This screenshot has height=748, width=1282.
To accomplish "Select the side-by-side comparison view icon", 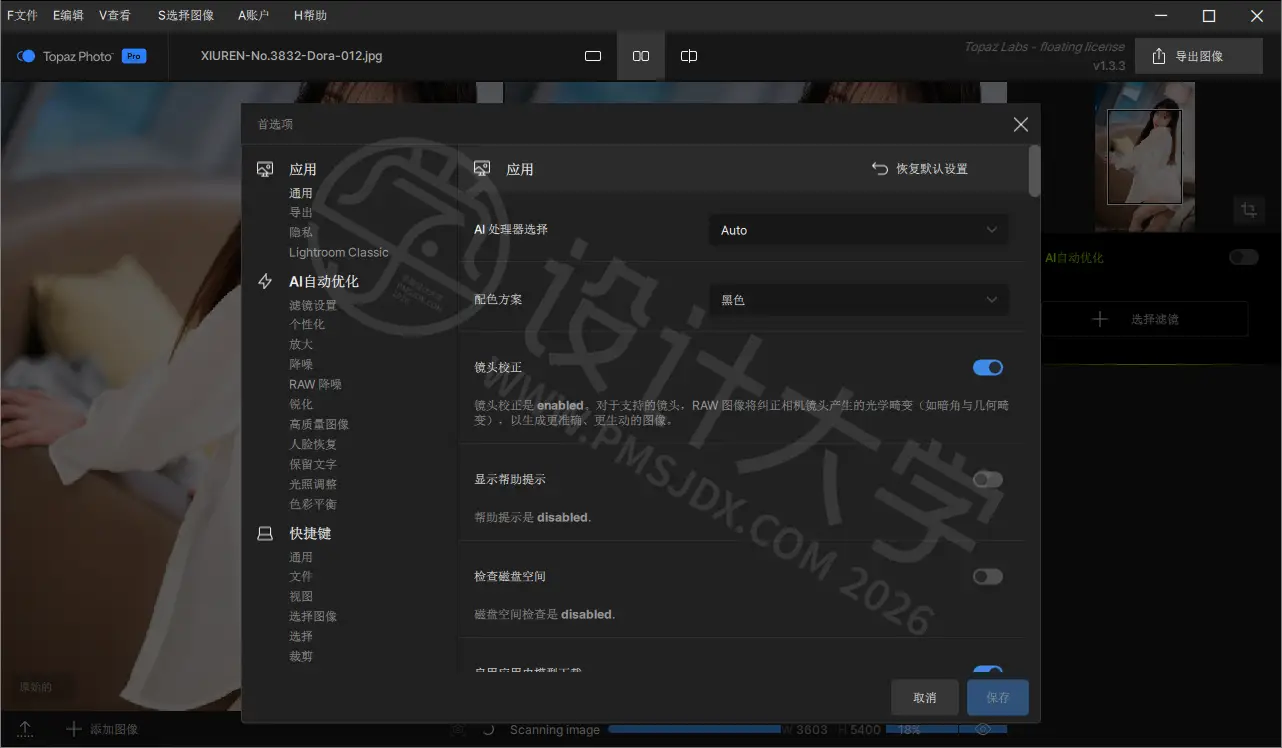I will click(641, 56).
